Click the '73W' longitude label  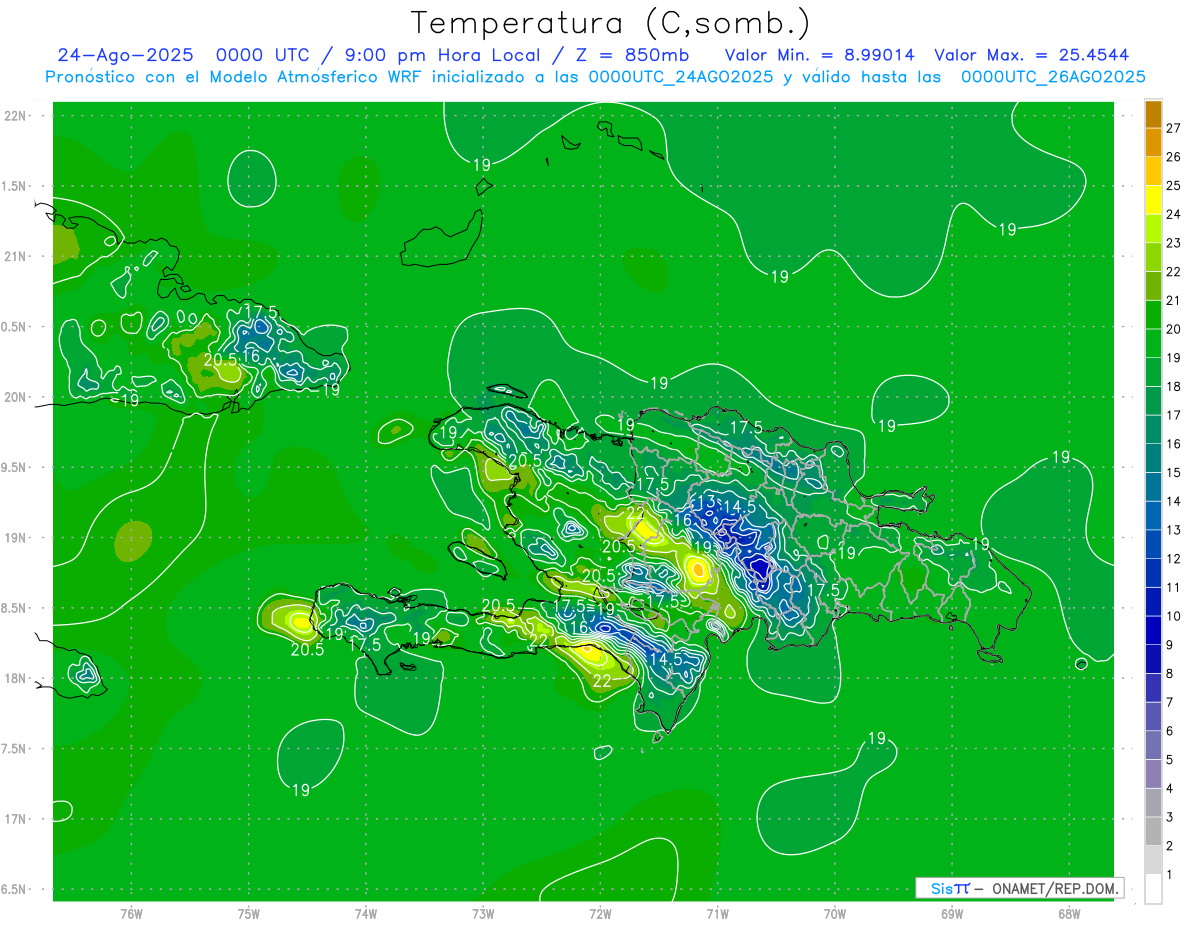(x=483, y=913)
